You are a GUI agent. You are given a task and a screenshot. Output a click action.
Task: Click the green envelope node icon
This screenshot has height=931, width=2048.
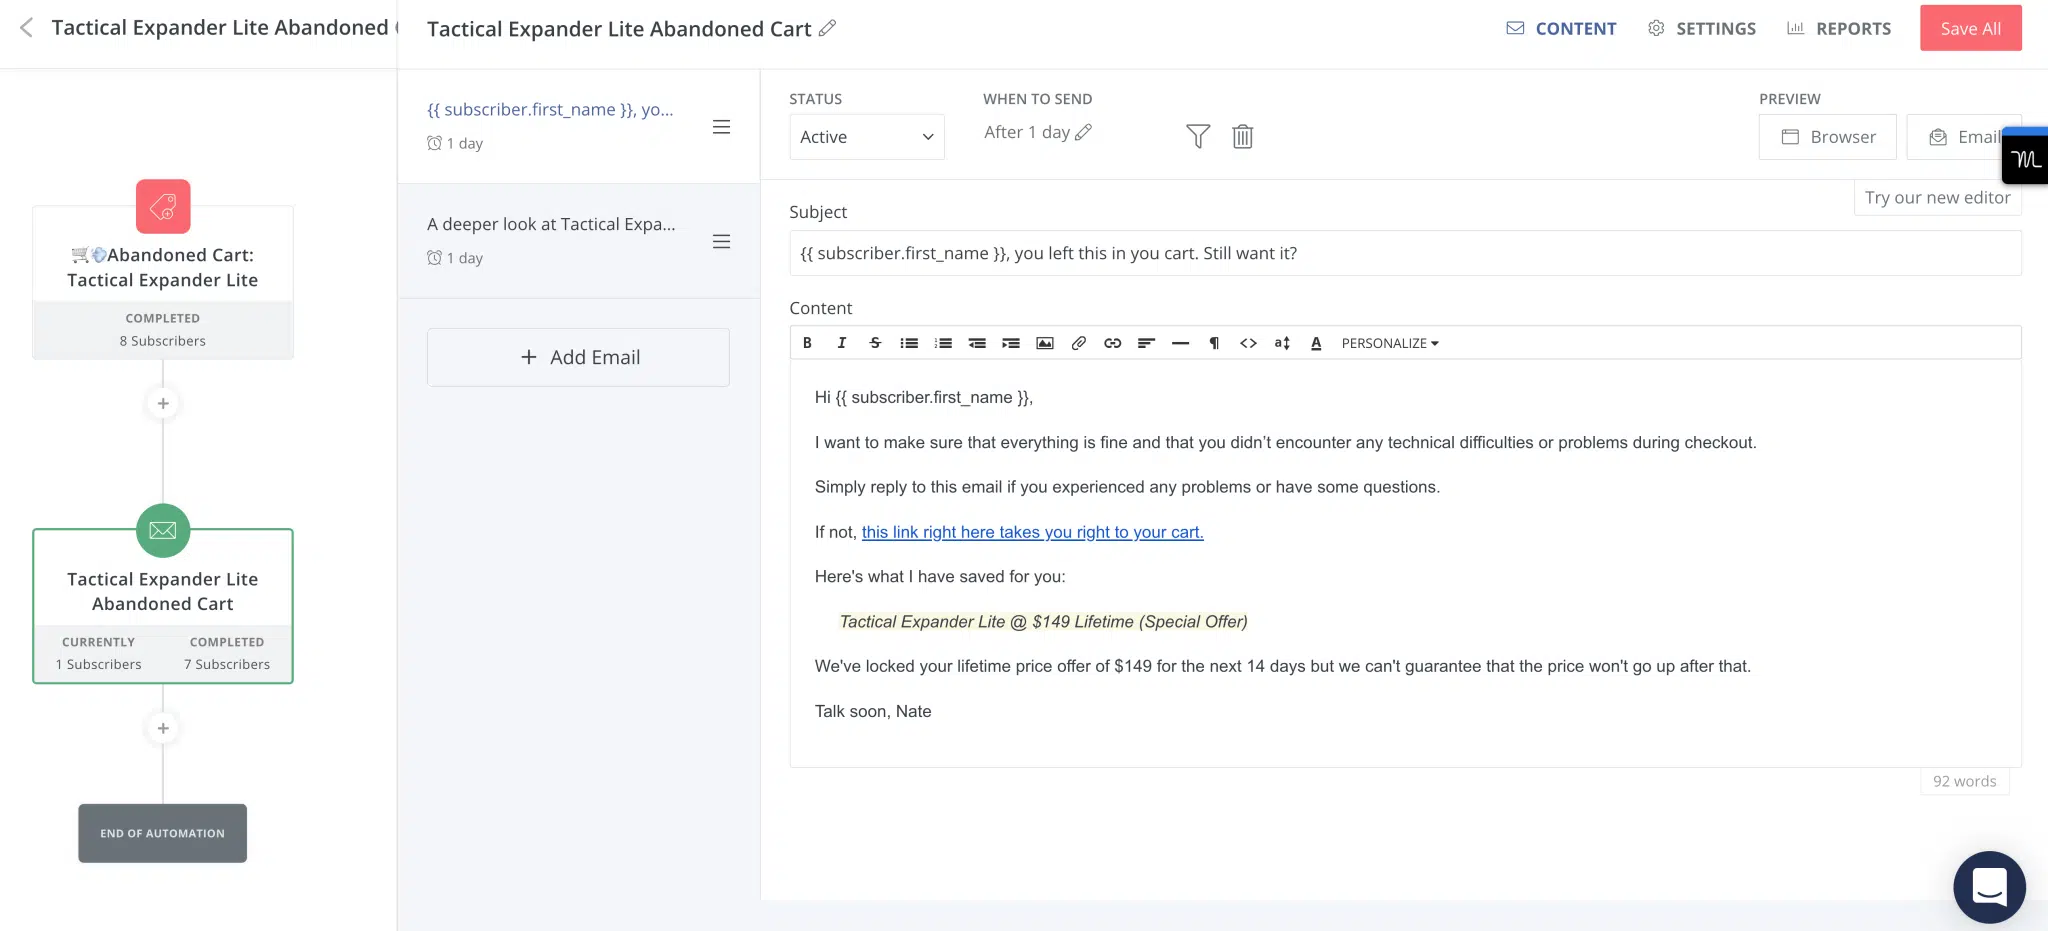(x=163, y=530)
